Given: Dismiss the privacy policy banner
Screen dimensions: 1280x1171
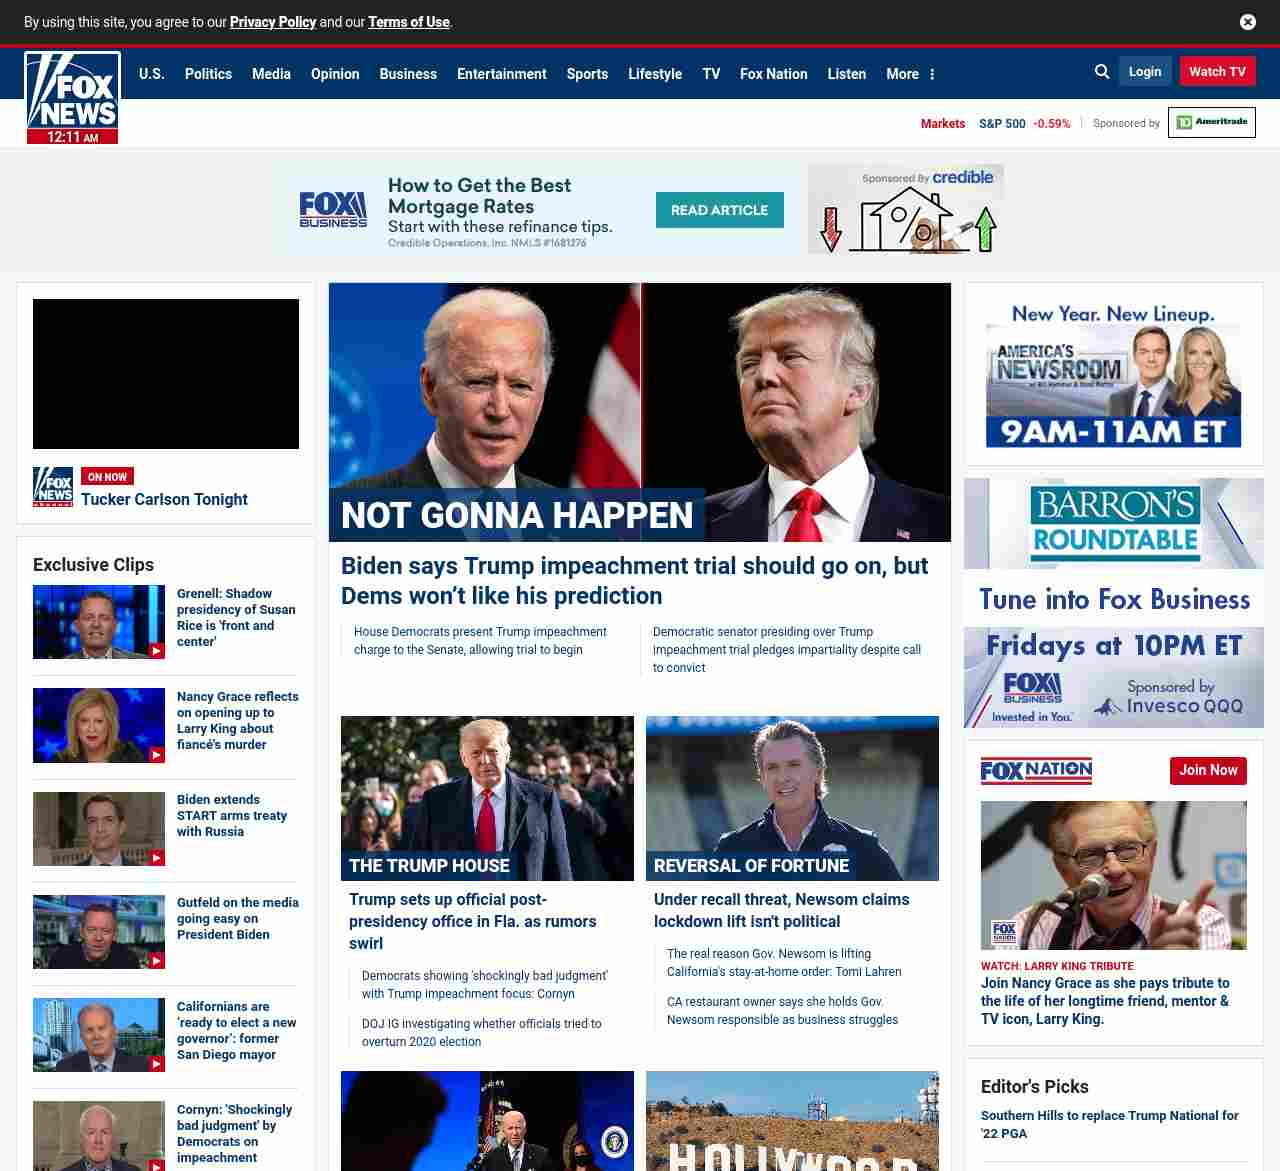Looking at the screenshot, I should [1247, 22].
